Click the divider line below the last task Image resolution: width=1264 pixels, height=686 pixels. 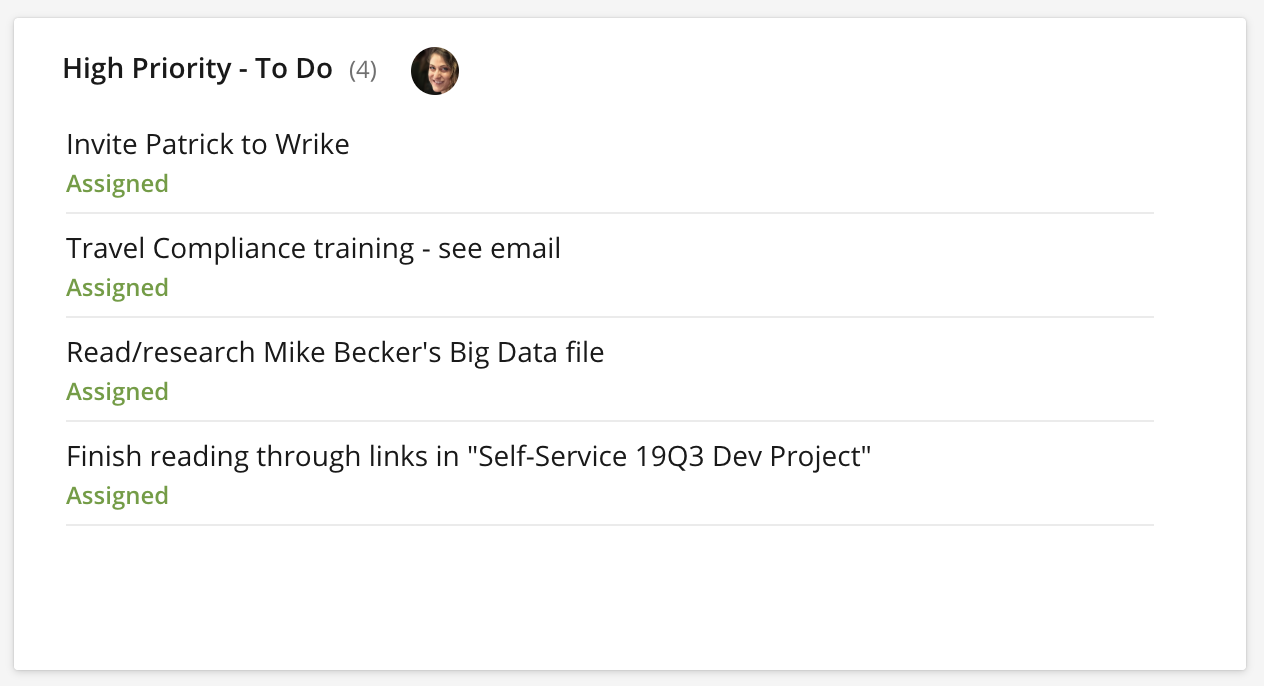click(x=610, y=525)
